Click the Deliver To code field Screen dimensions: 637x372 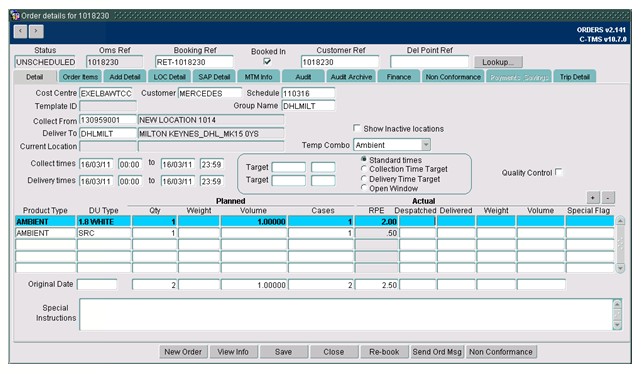coord(108,133)
